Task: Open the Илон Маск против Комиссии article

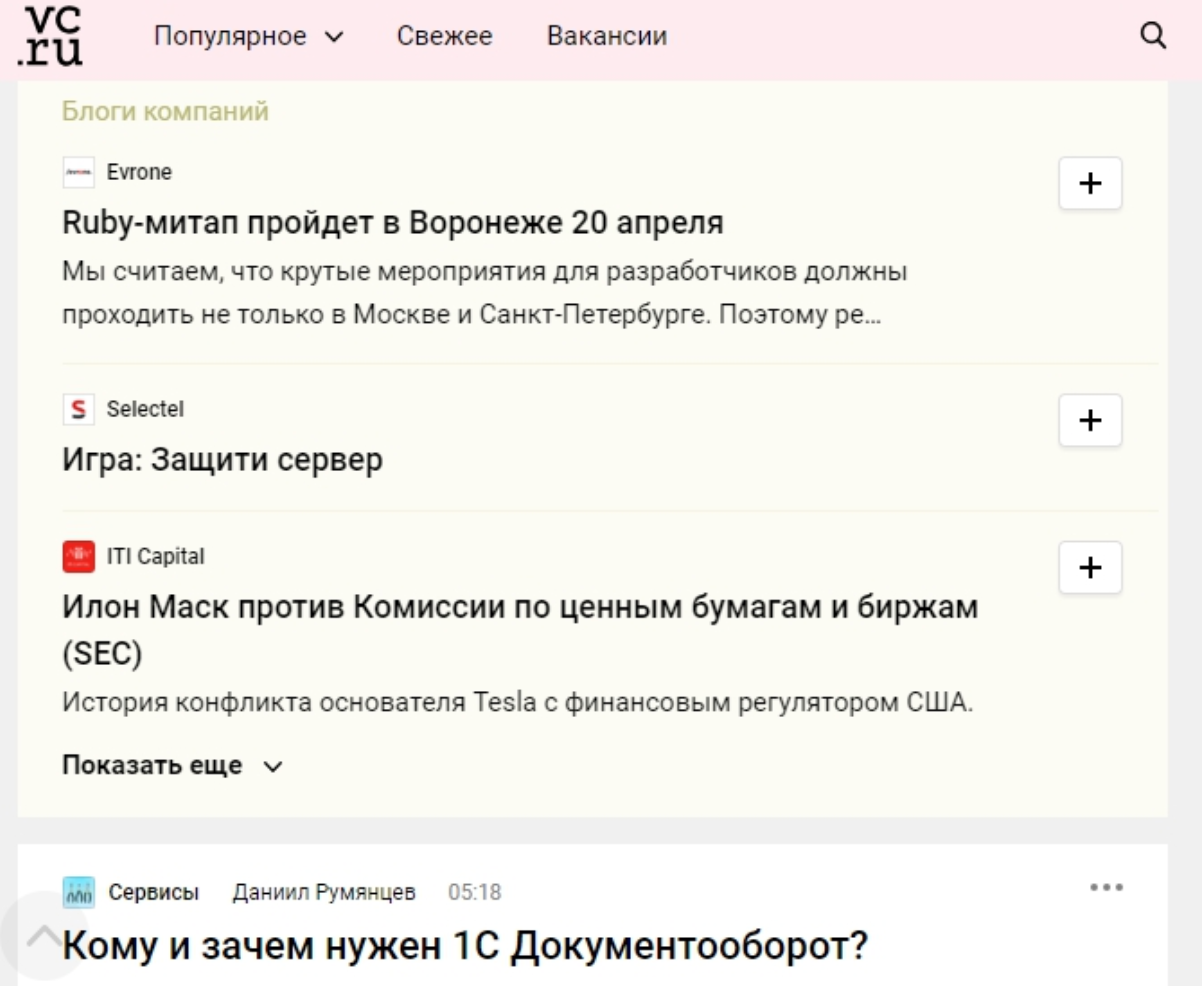Action: click(520, 607)
